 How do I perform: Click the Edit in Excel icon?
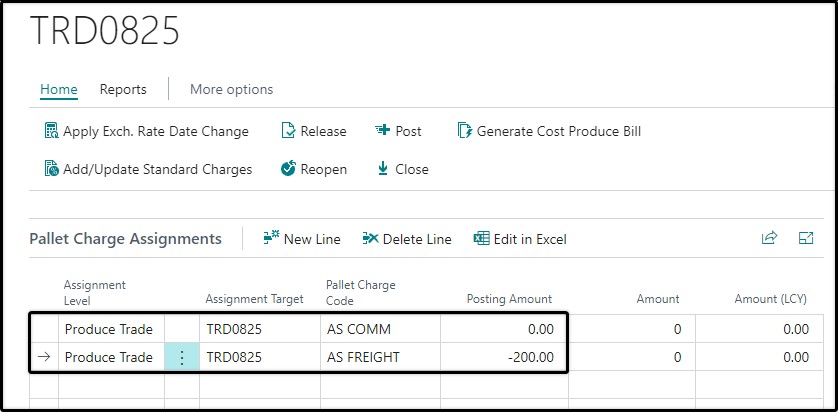[482, 238]
